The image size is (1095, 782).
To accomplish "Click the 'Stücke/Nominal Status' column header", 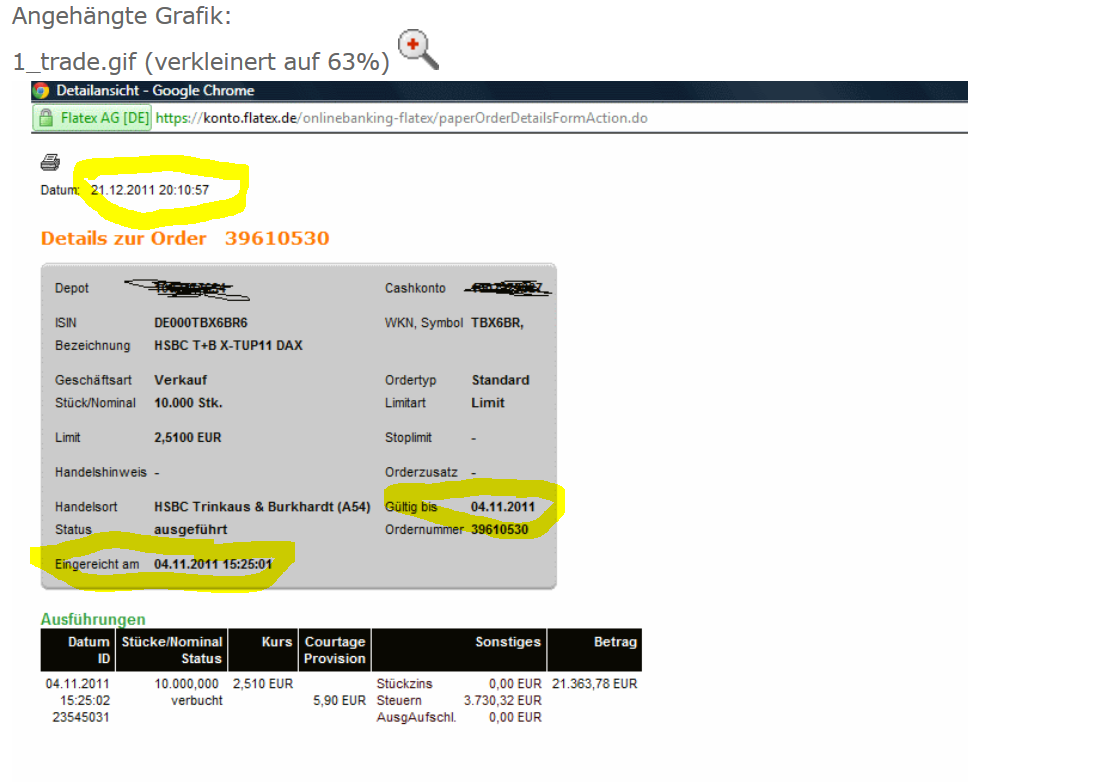I will pos(172,650).
